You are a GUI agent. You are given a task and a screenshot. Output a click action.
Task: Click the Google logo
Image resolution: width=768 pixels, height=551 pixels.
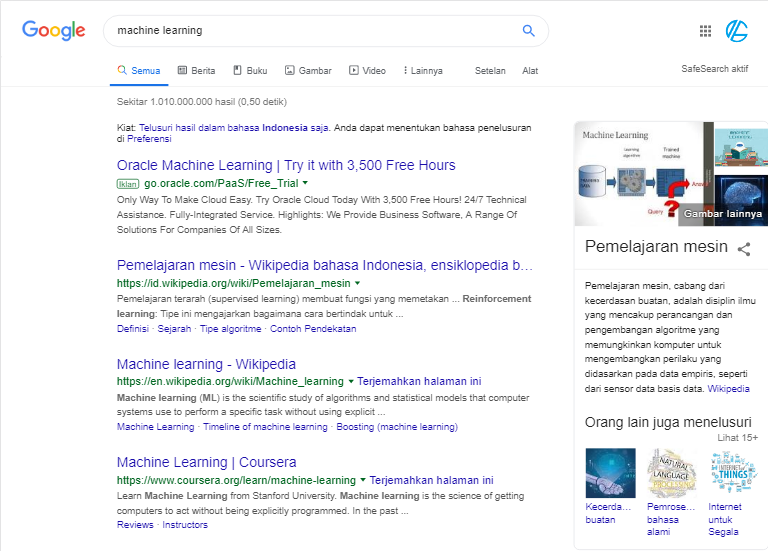pyautogui.click(x=54, y=30)
